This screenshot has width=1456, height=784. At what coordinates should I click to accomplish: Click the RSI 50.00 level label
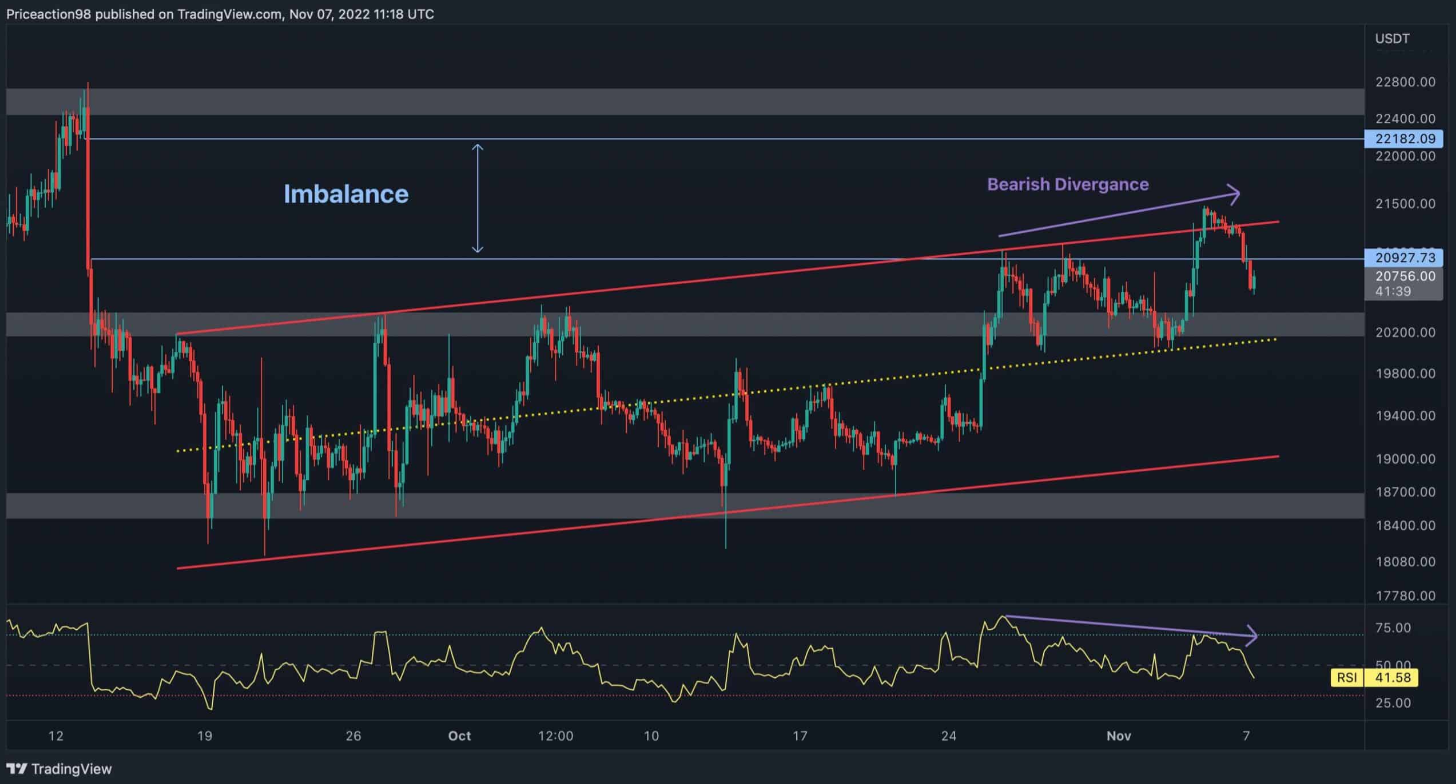(x=1393, y=665)
